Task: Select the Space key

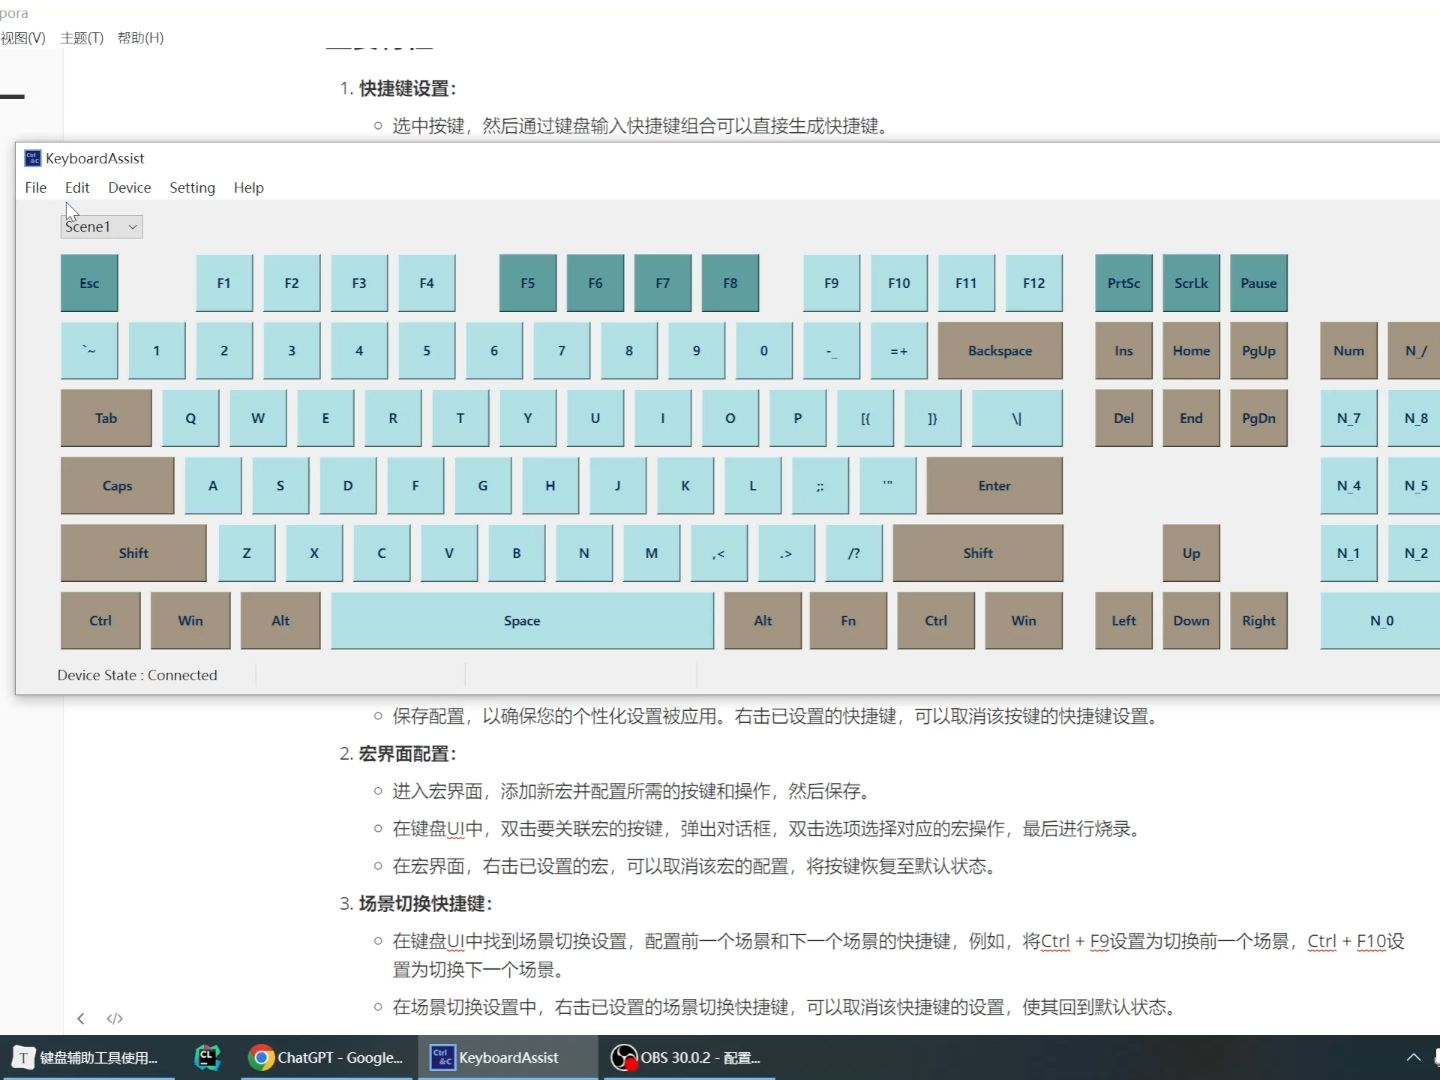Action: coord(522,621)
